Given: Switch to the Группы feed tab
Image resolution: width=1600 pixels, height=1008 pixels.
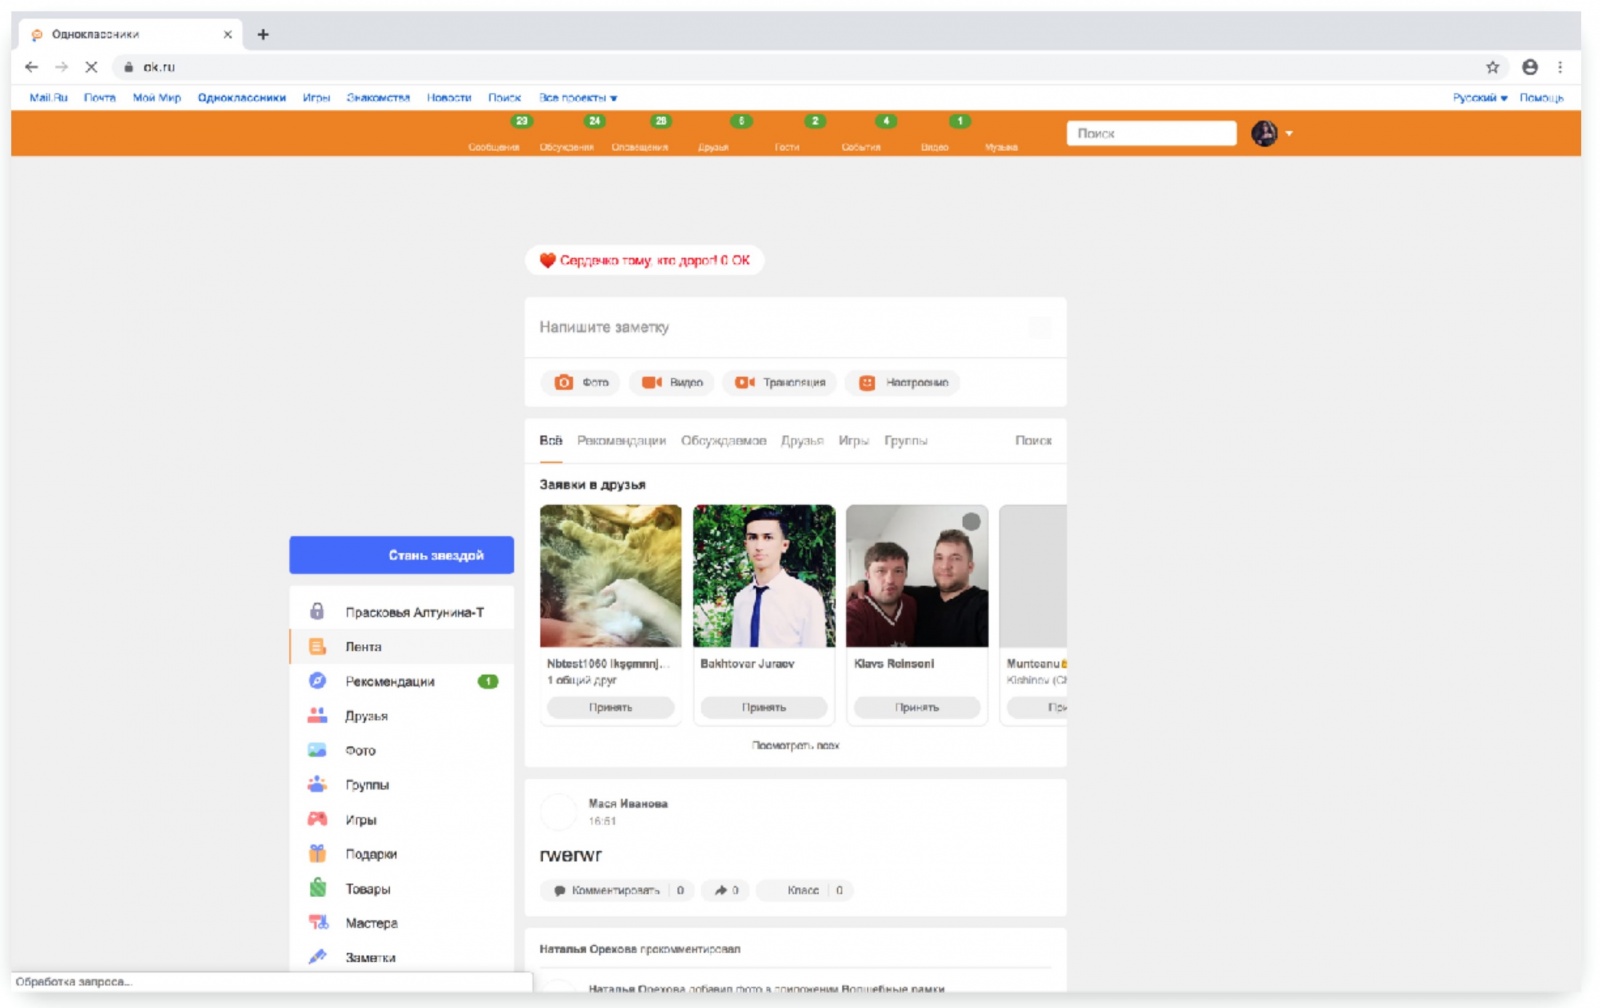Looking at the screenshot, I should (907, 440).
